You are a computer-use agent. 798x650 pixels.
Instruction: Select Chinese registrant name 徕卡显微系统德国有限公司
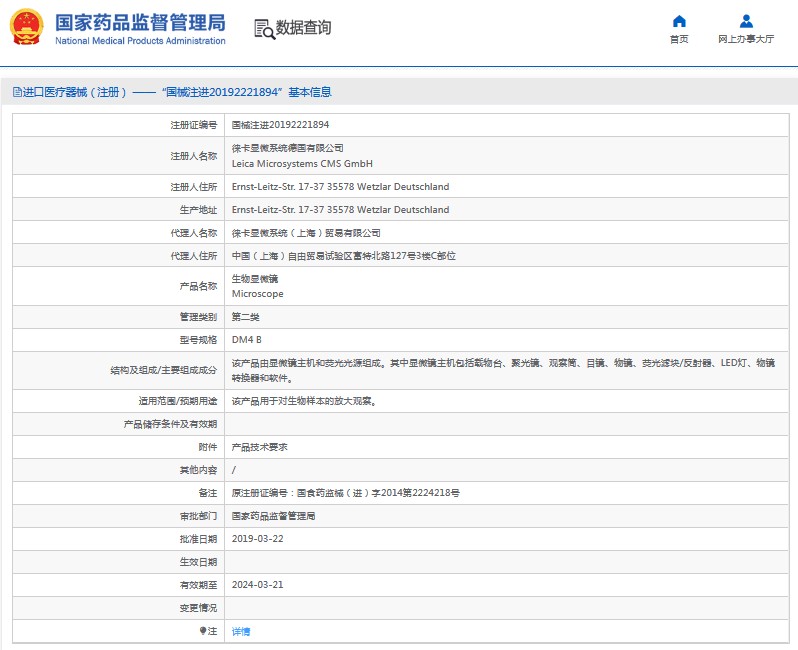[288, 148]
